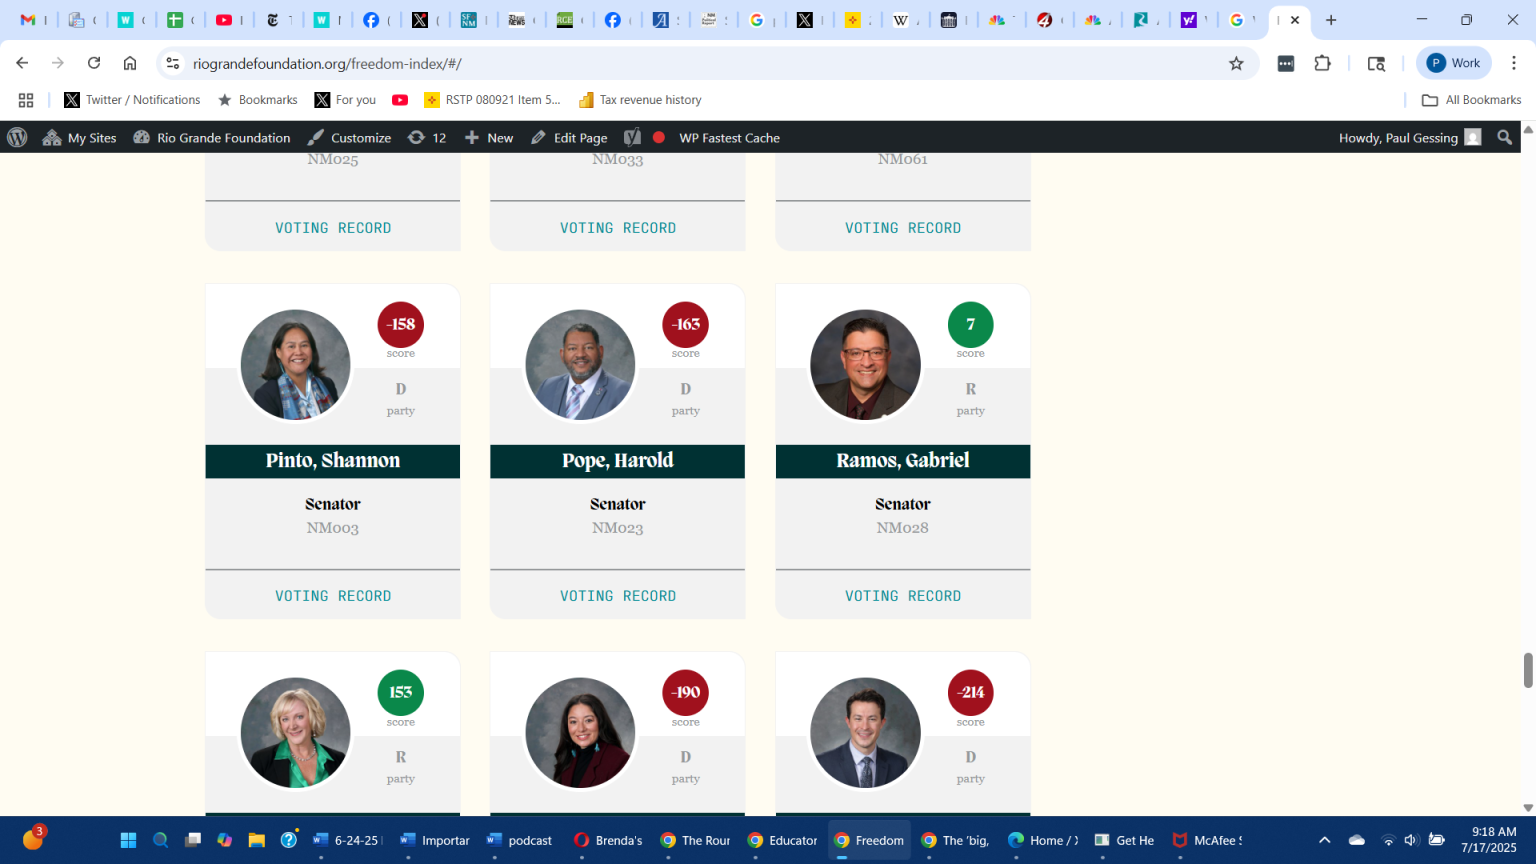Click Harold Pope's profile photo
1536x864 pixels.
click(x=580, y=365)
